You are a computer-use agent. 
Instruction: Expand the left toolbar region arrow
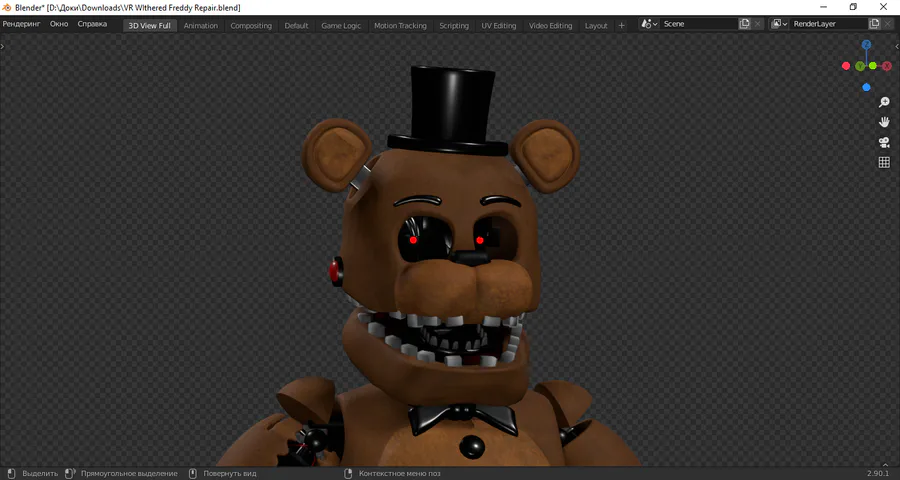[x=2, y=45]
